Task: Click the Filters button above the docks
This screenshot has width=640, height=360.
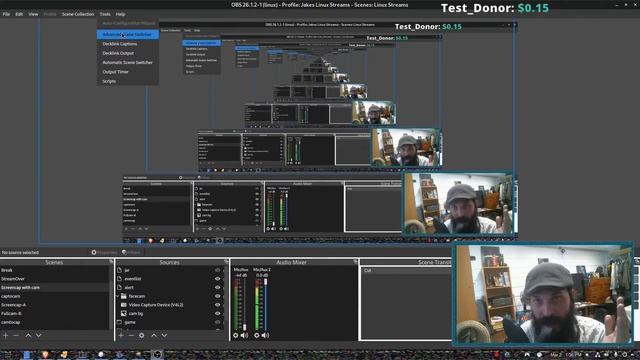Action: pos(131,252)
